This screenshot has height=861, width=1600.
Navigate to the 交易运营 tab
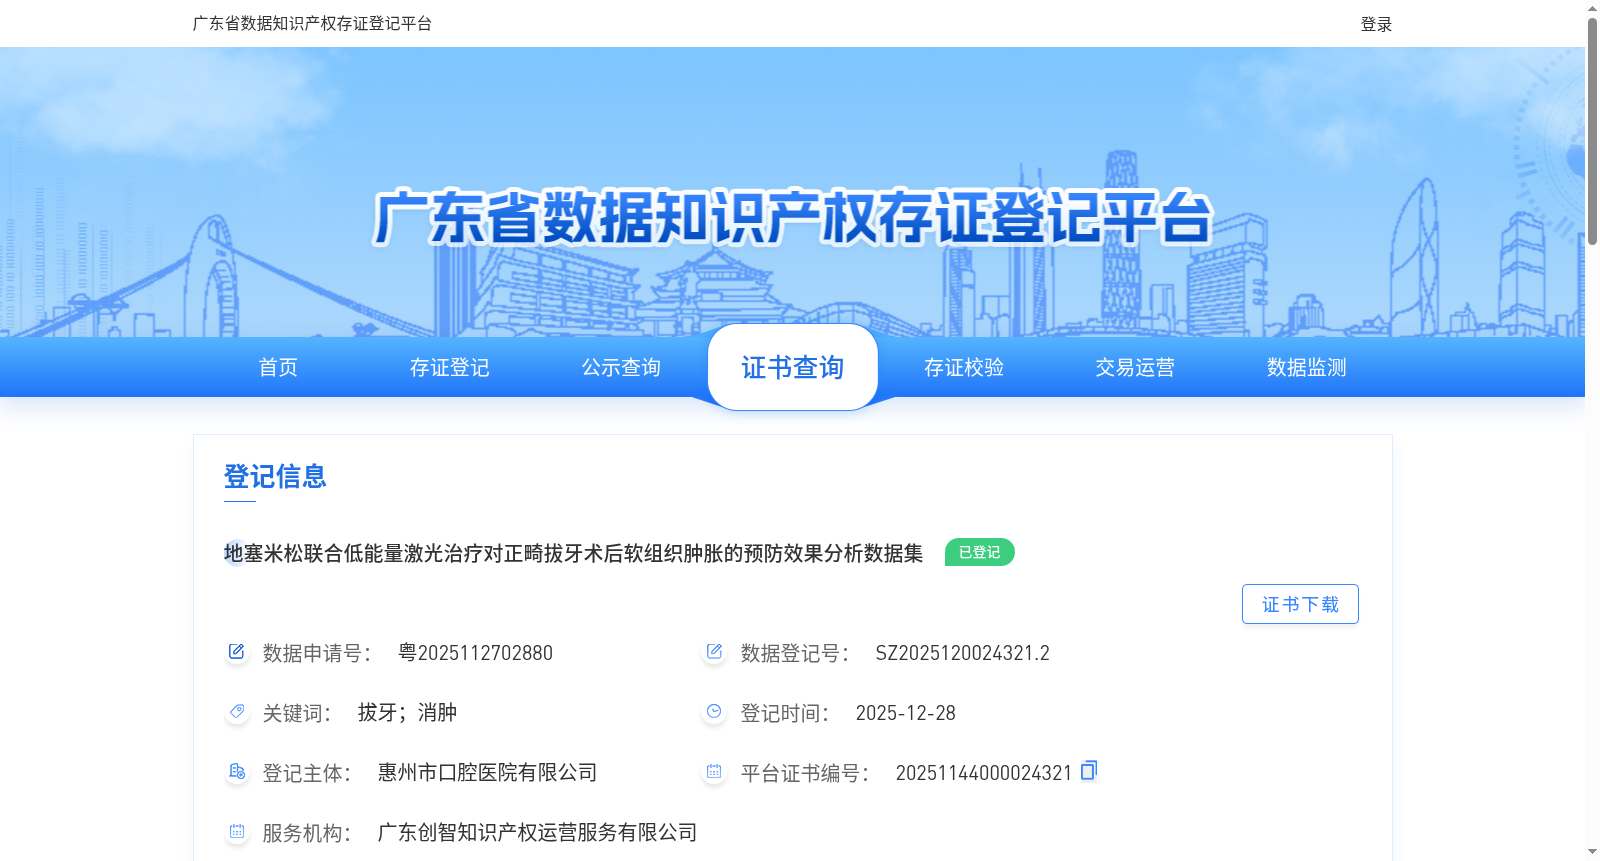pyautogui.click(x=1135, y=367)
